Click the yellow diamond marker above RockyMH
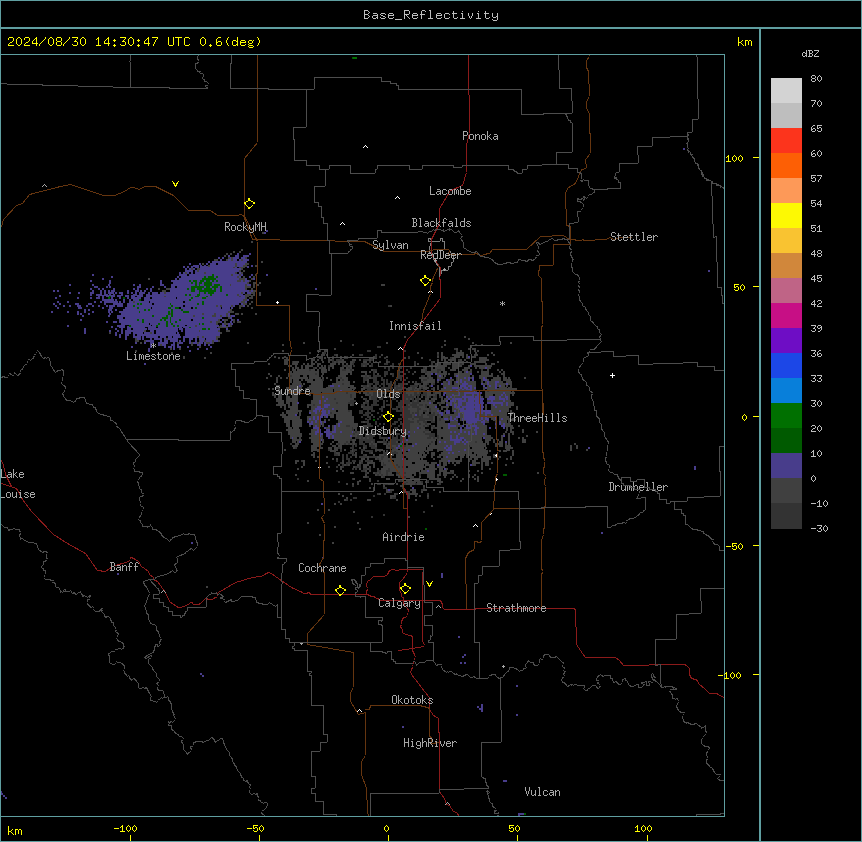 250,204
